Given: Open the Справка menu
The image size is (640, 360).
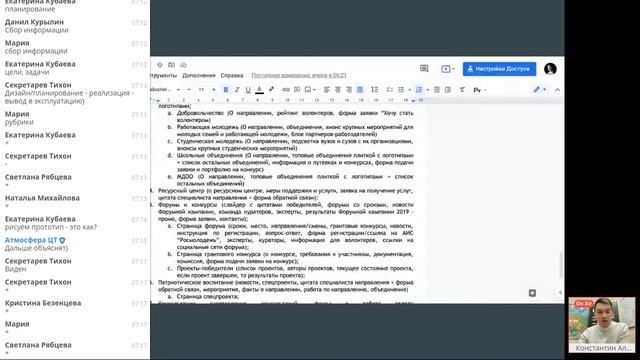Looking at the screenshot, I should 232,76.
